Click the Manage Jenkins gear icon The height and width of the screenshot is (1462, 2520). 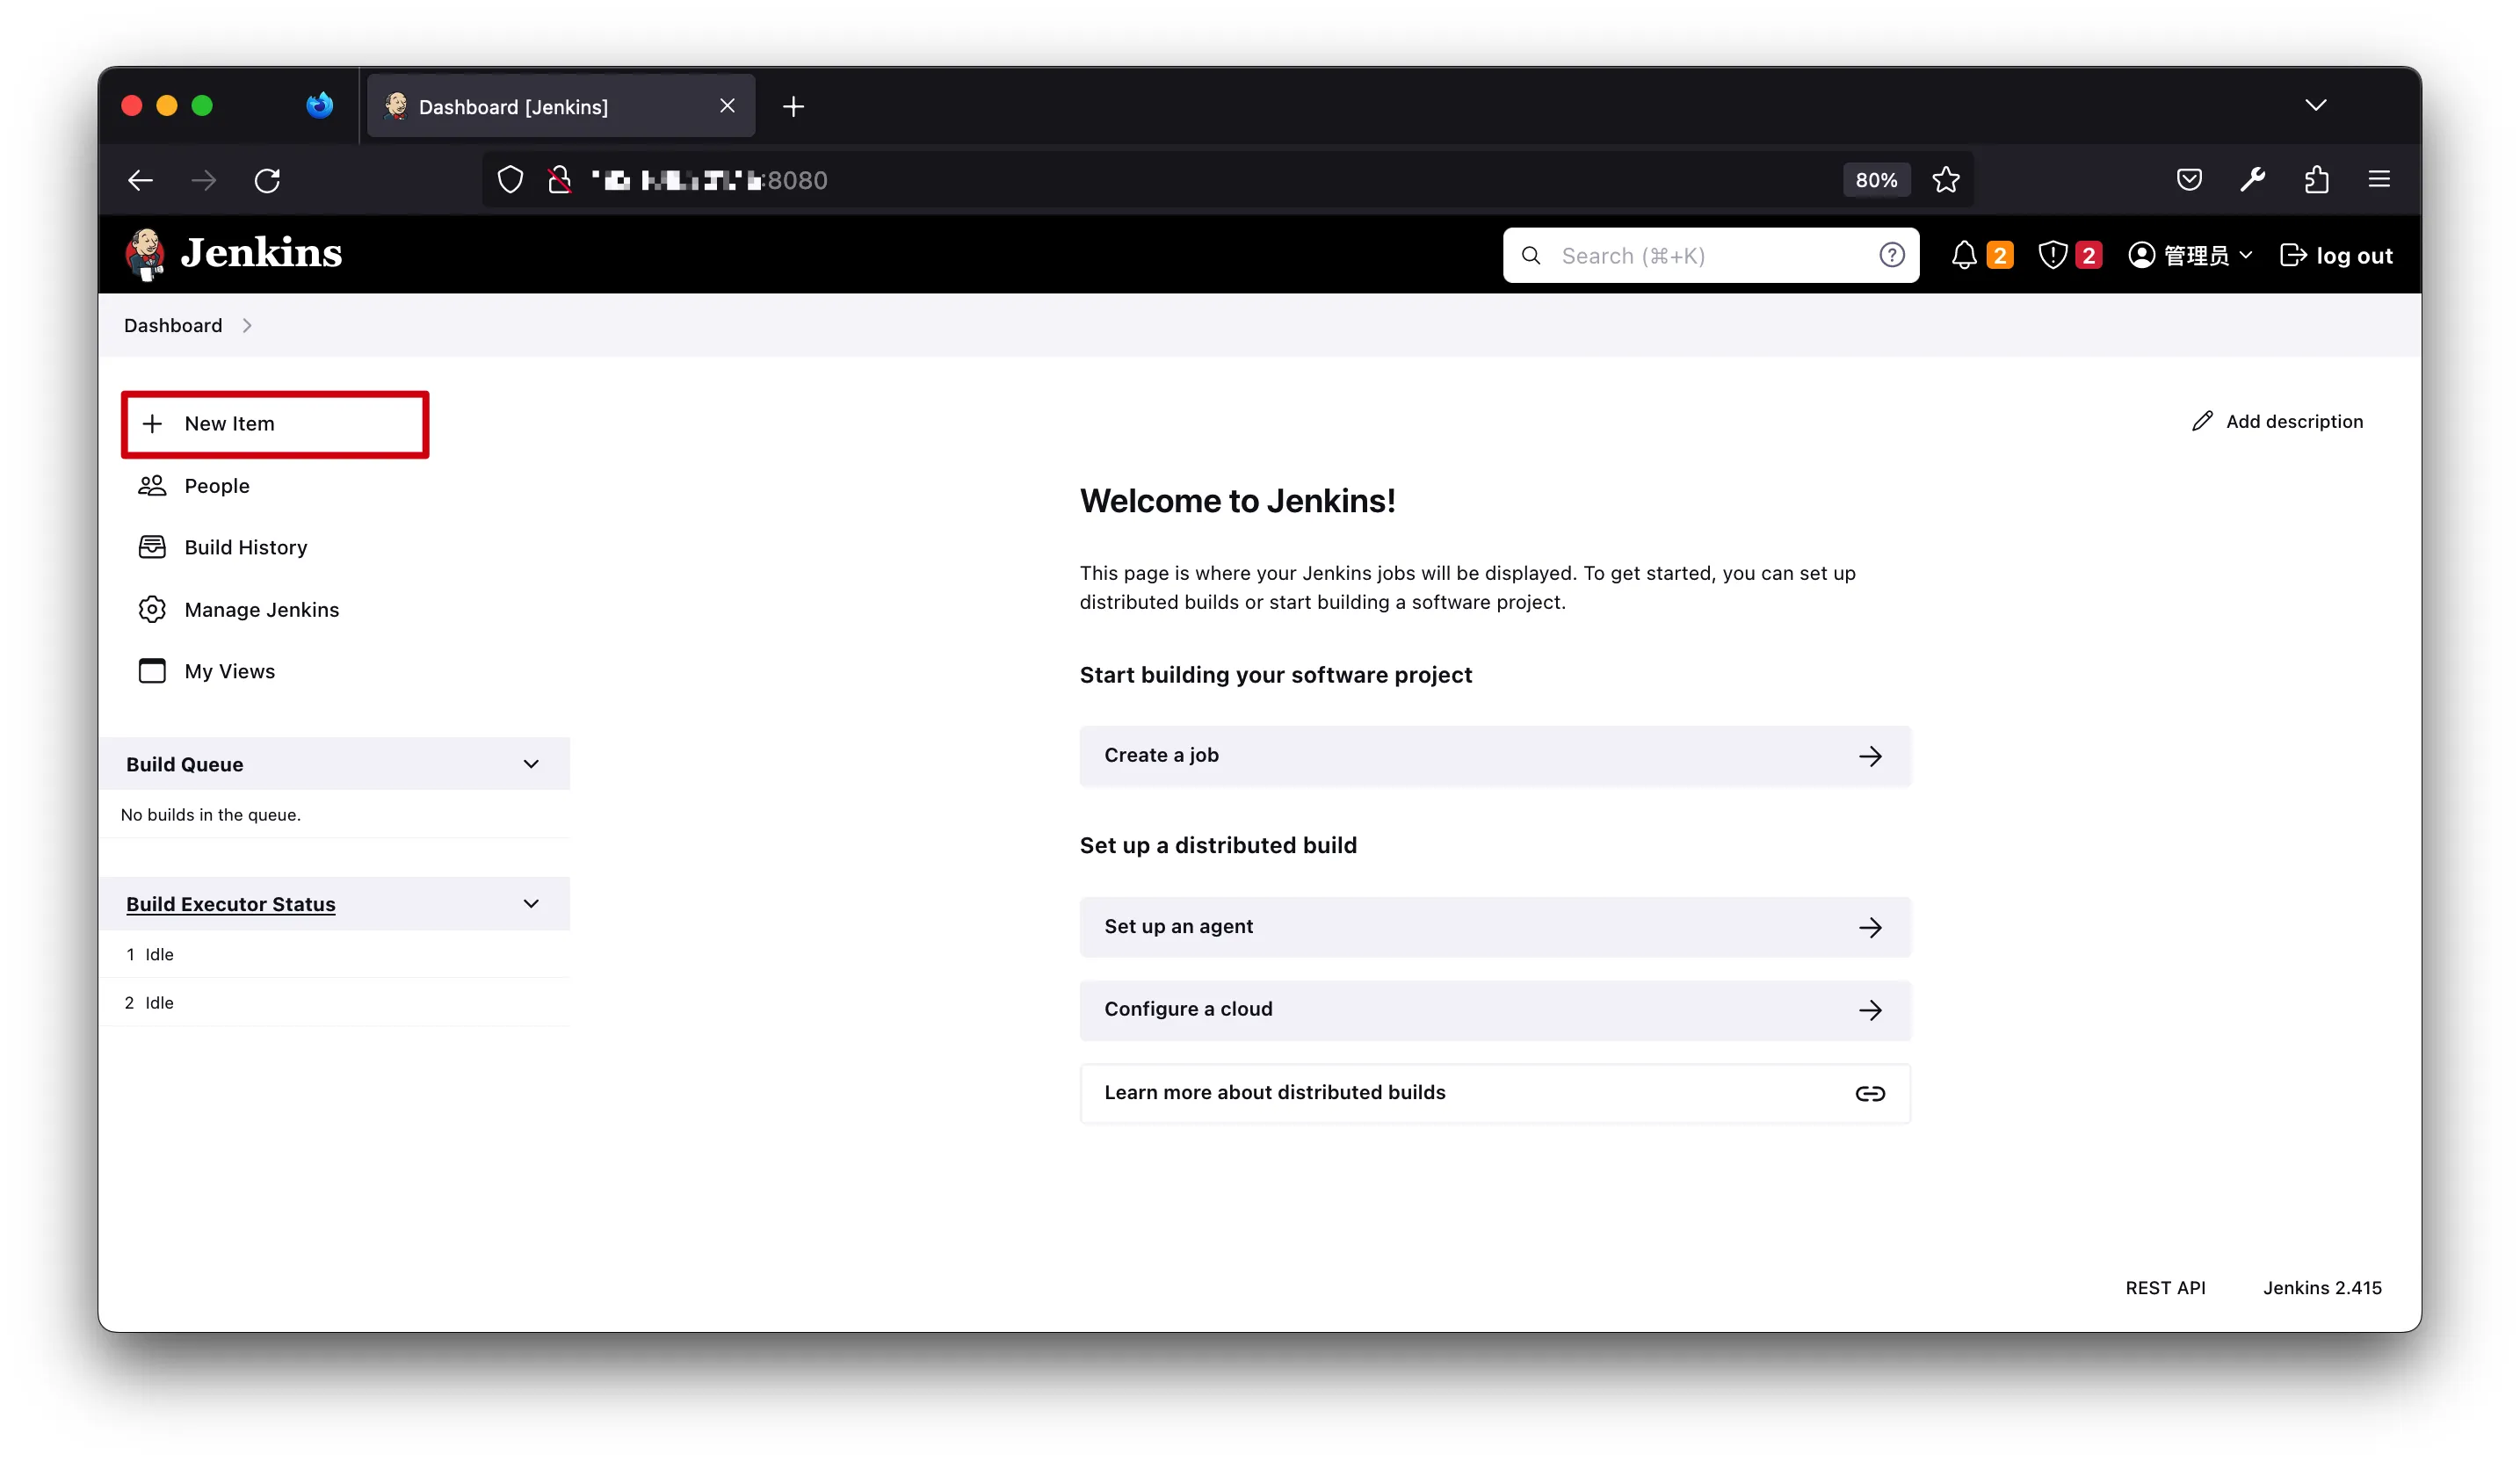coord(152,609)
